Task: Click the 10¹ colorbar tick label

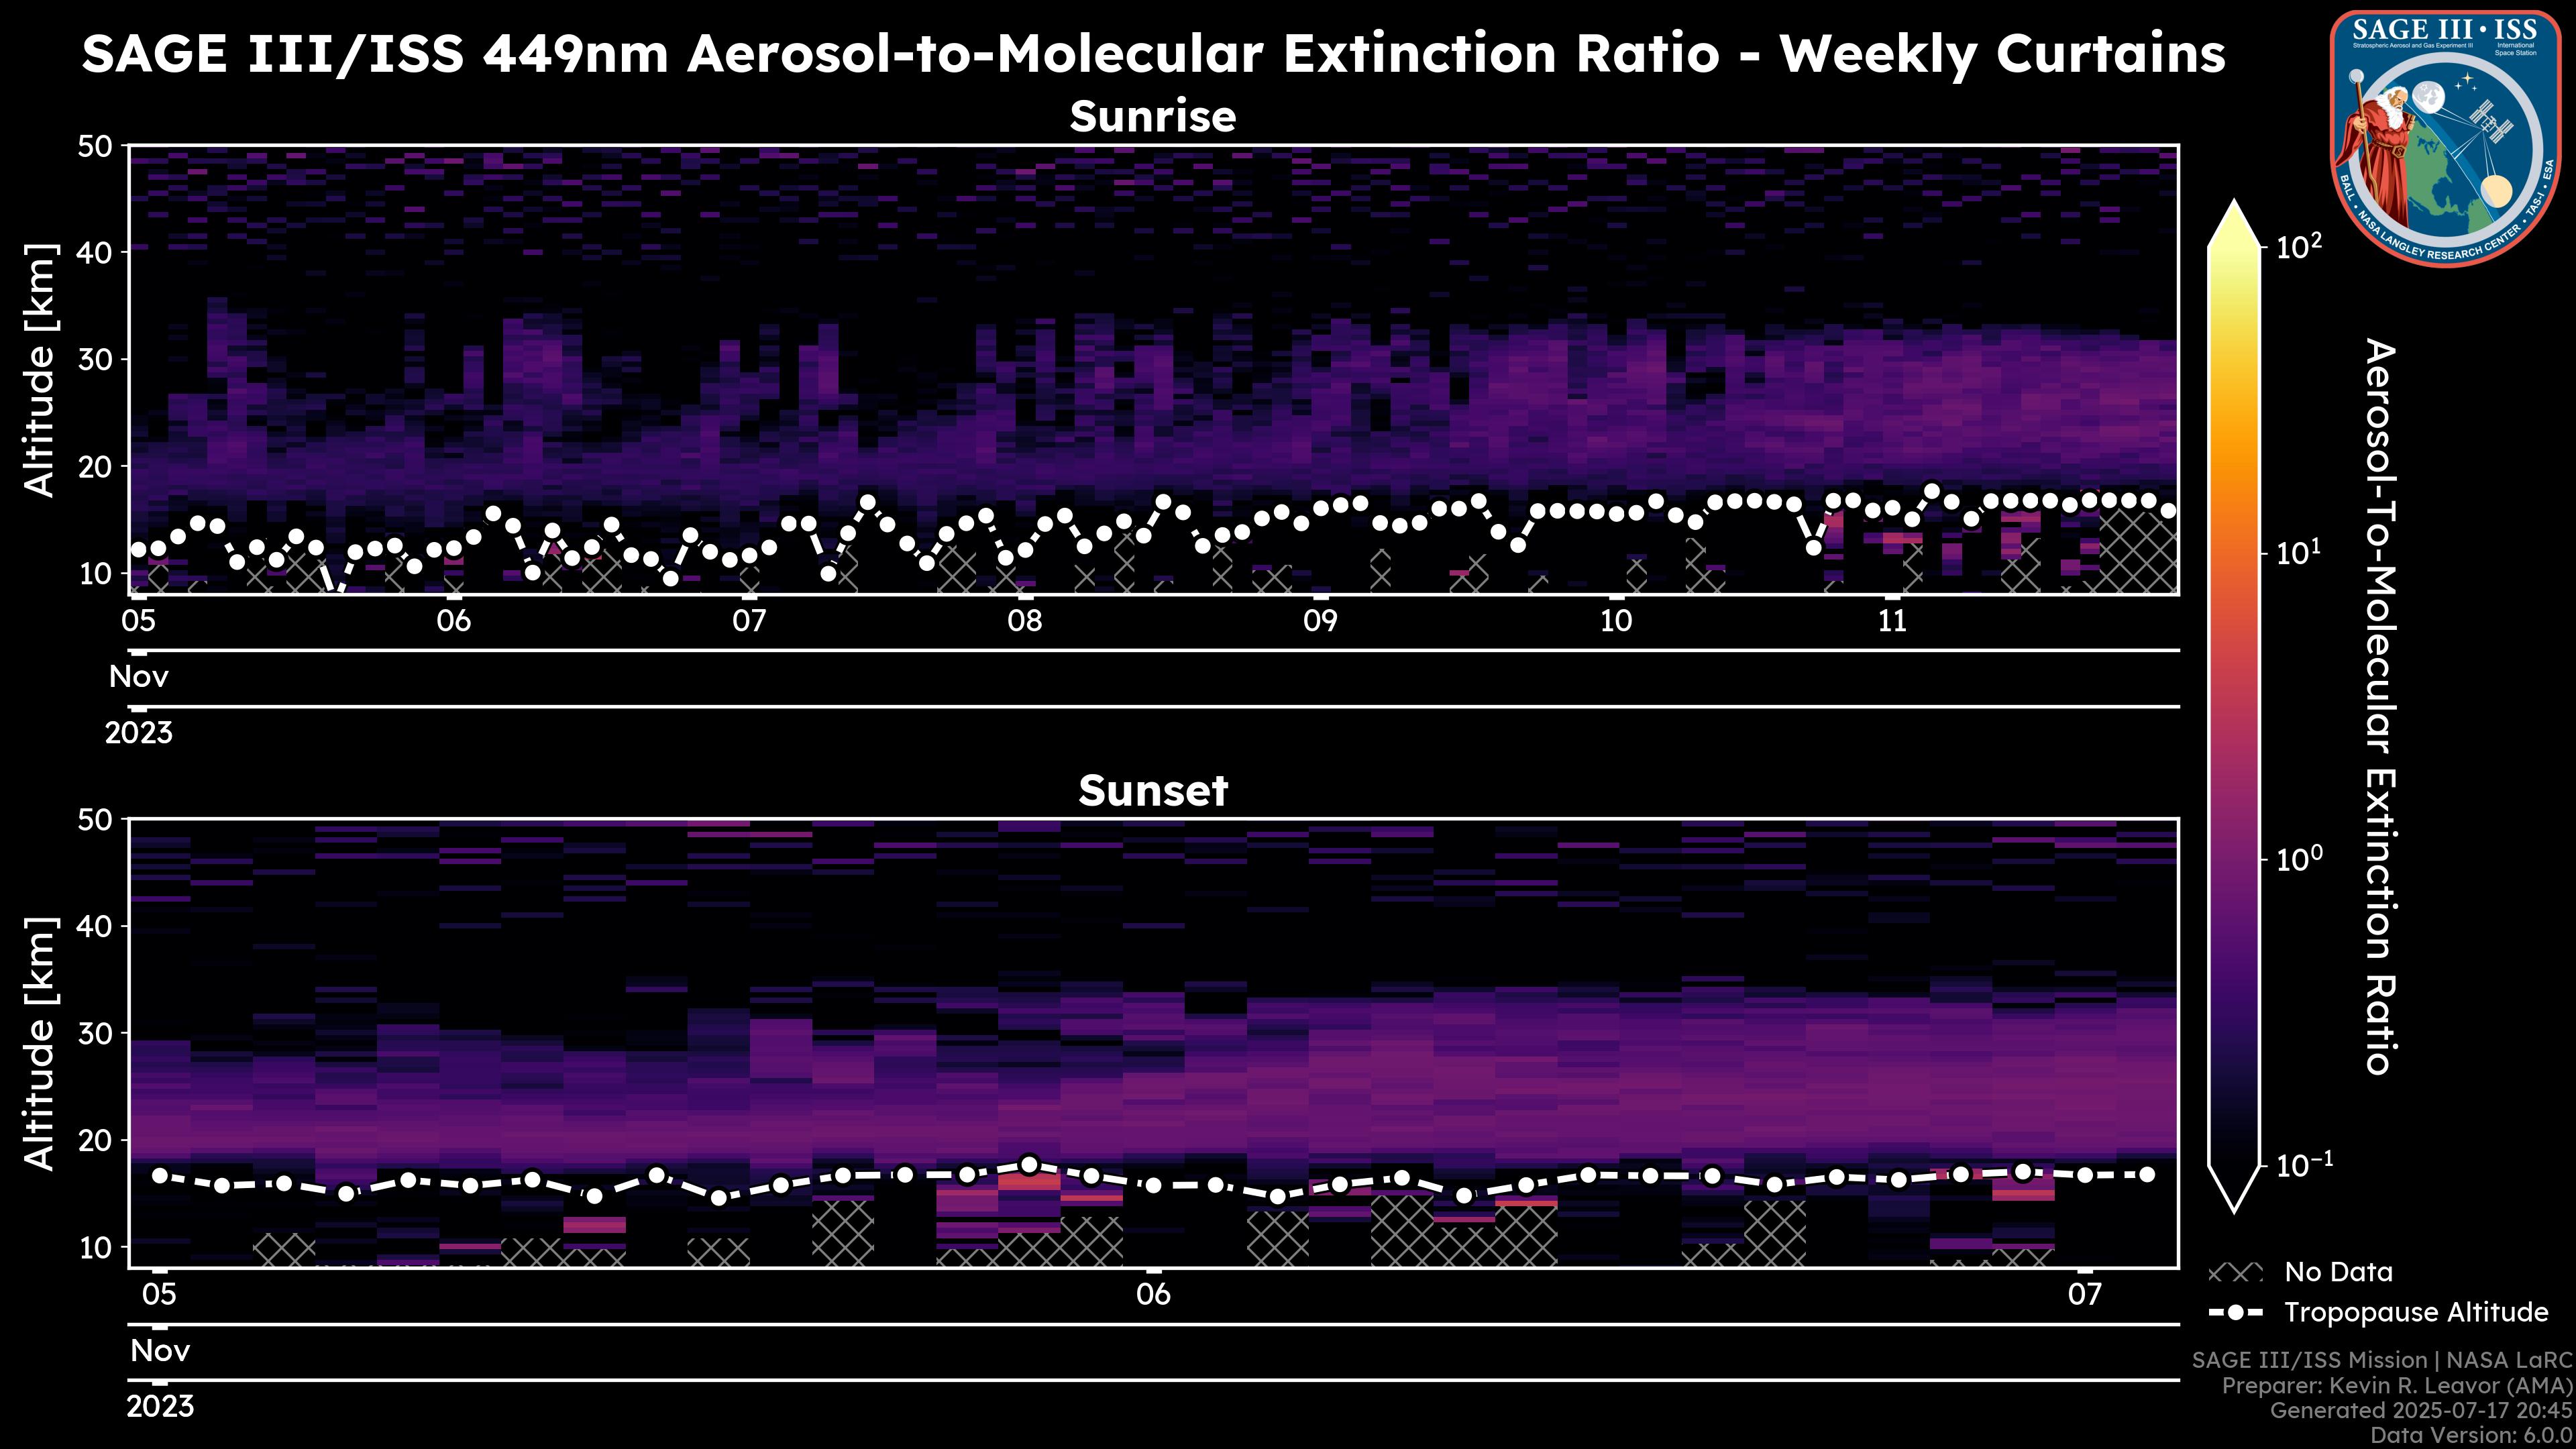Action: 2299,554
